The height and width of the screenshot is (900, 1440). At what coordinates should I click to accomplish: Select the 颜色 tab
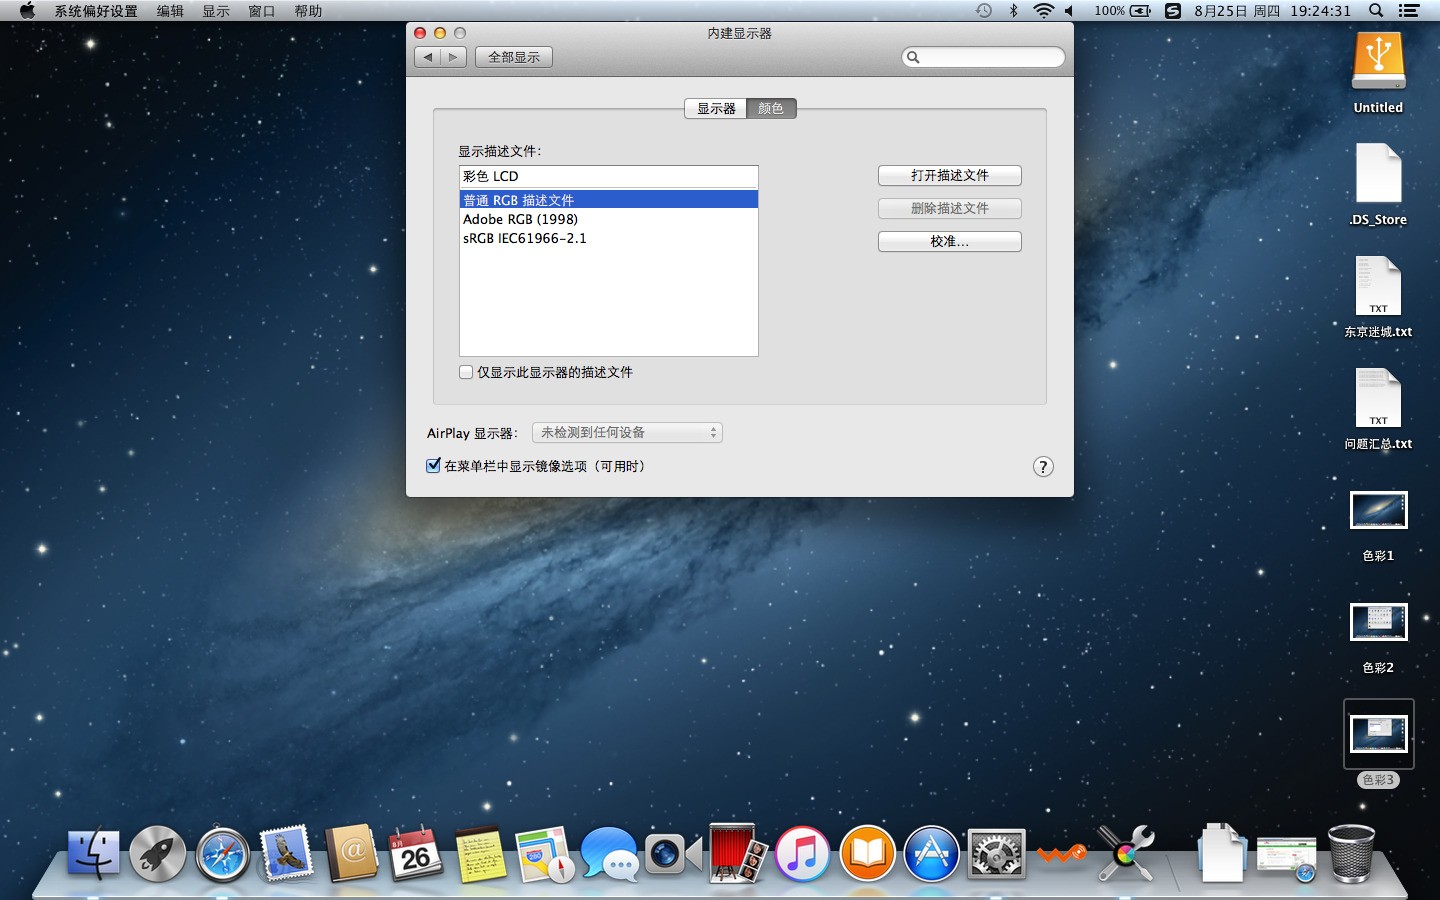tap(771, 108)
